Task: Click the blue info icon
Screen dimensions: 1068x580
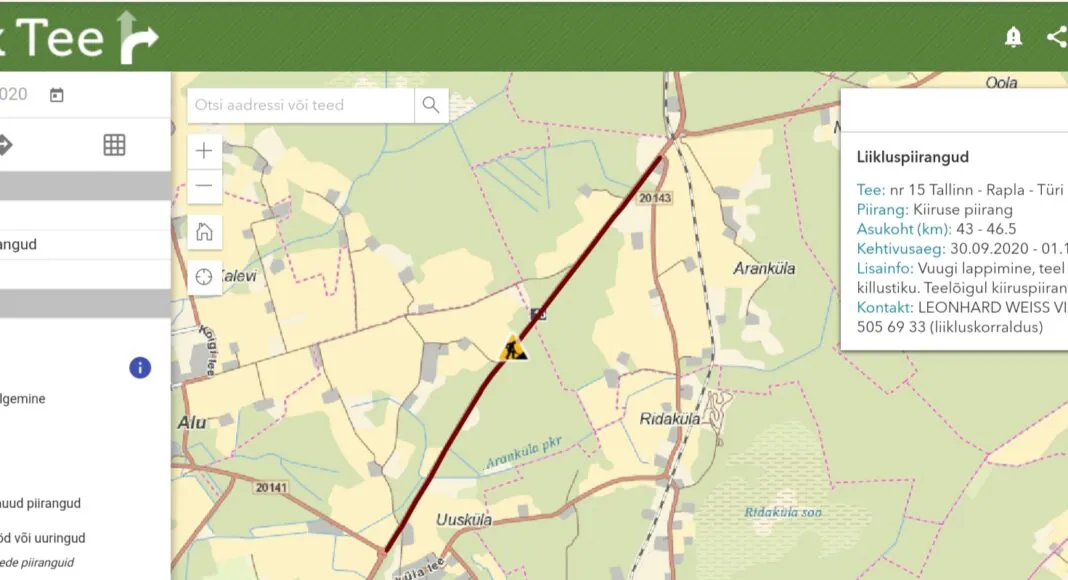Action: click(x=140, y=368)
